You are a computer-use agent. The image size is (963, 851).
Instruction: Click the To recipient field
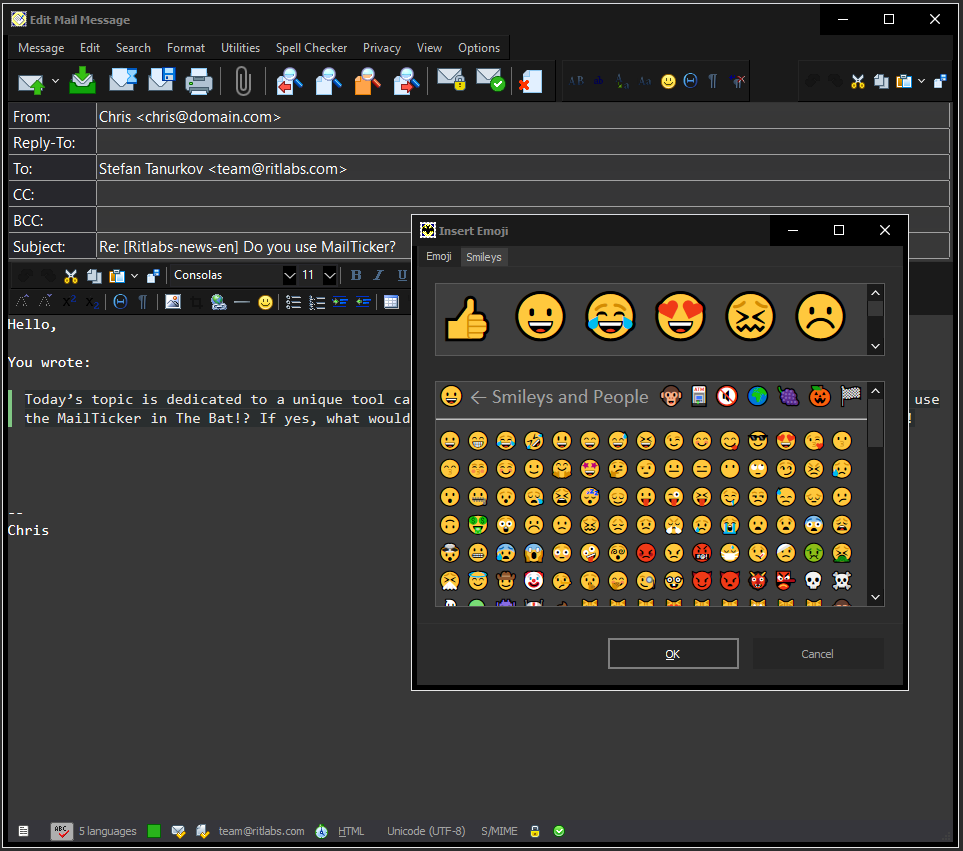tap(523, 169)
